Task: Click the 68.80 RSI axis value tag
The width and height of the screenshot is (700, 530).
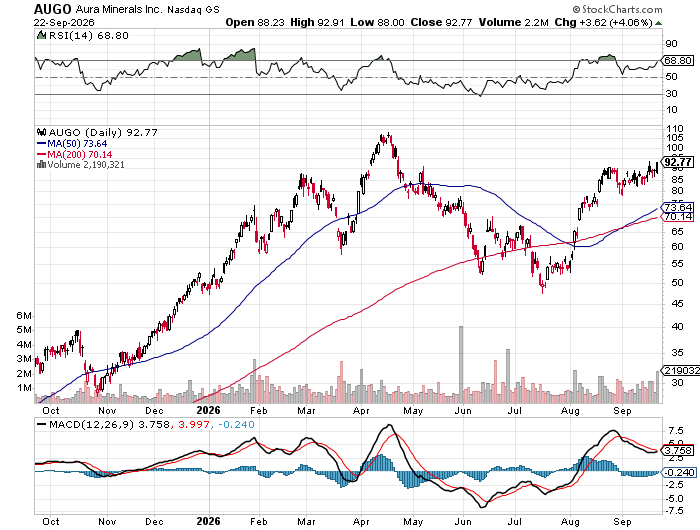Action: 678,60
